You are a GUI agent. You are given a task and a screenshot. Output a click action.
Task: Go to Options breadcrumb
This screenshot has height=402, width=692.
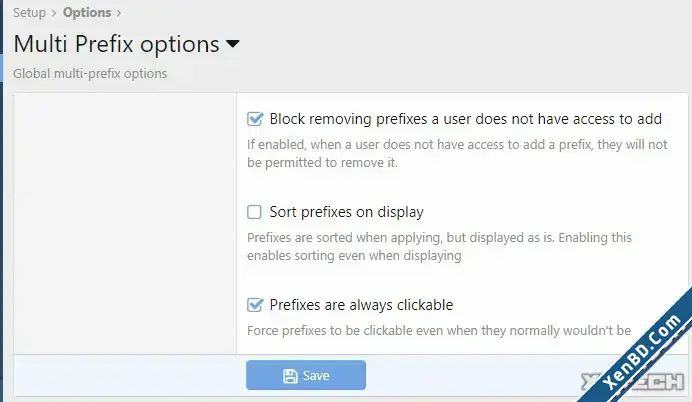[x=87, y=13]
